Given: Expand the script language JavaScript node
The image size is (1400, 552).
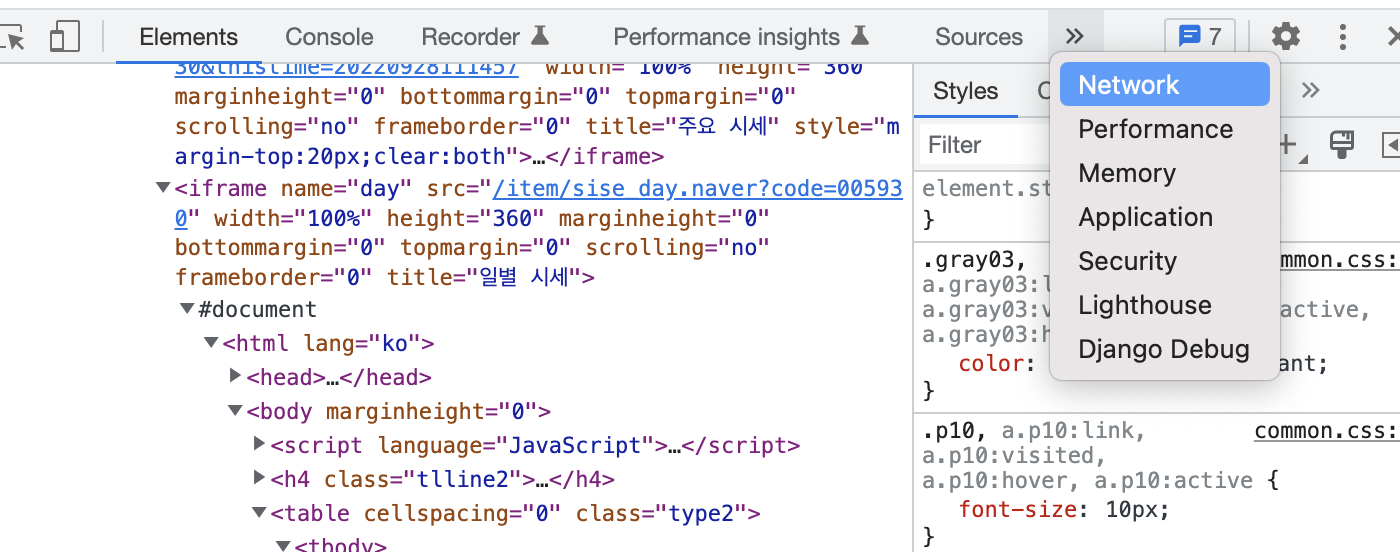Looking at the screenshot, I should click(260, 444).
